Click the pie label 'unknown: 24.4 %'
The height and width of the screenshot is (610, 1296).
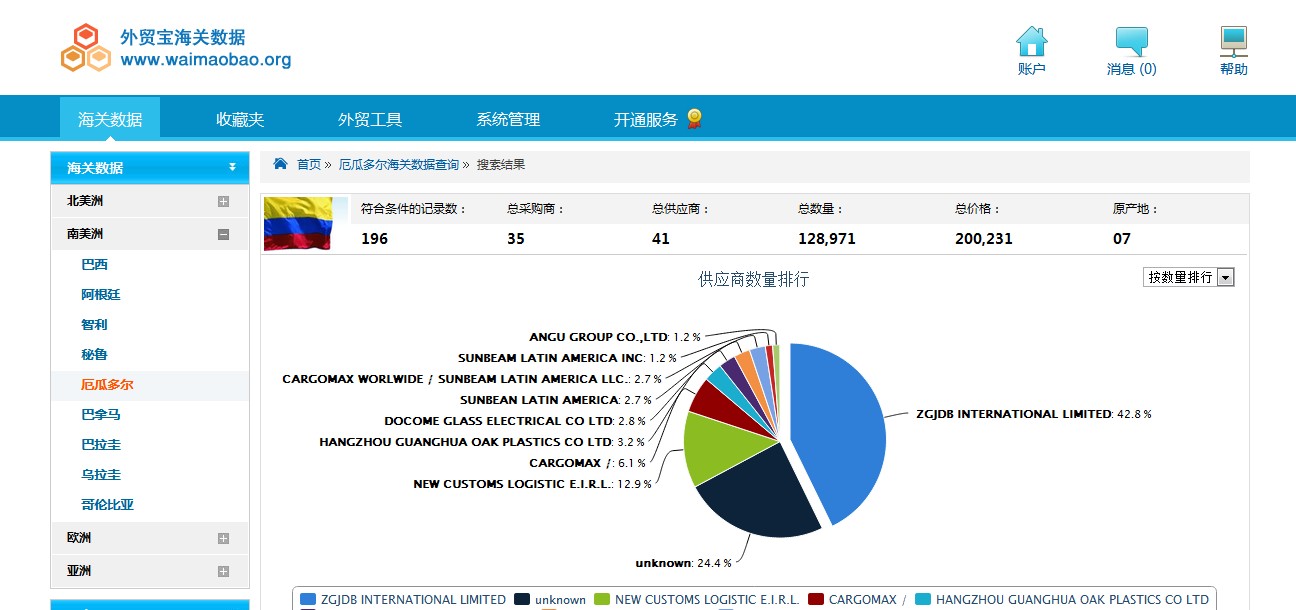tap(683, 563)
